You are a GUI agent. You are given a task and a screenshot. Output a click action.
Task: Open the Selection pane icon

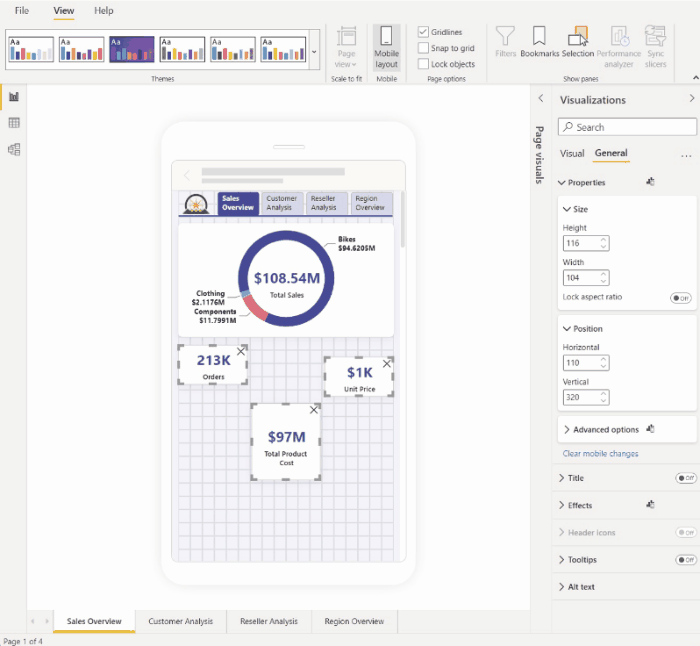point(578,42)
